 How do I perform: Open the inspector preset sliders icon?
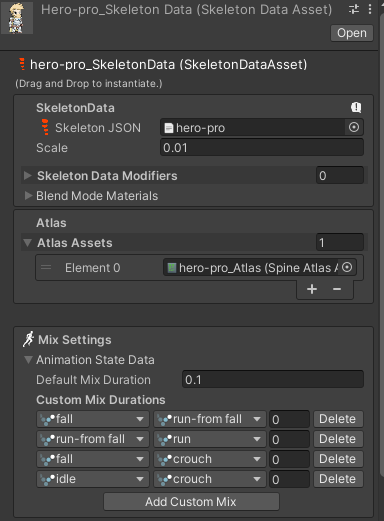pos(354,9)
